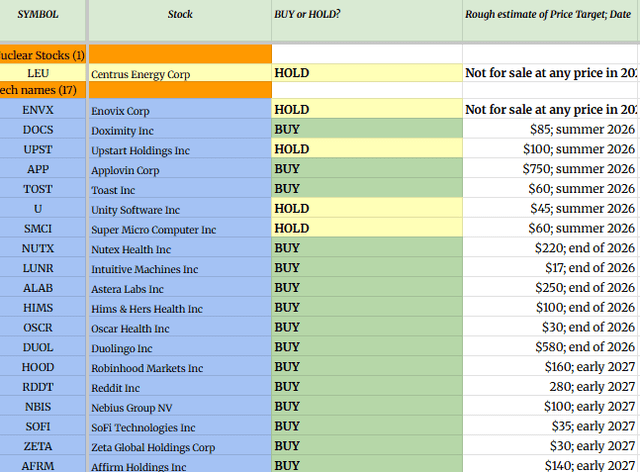Viewport: 640px width, 472px height.
Task: Select the Hims & Hers Health Inc cell
Action: click(180, 307)
